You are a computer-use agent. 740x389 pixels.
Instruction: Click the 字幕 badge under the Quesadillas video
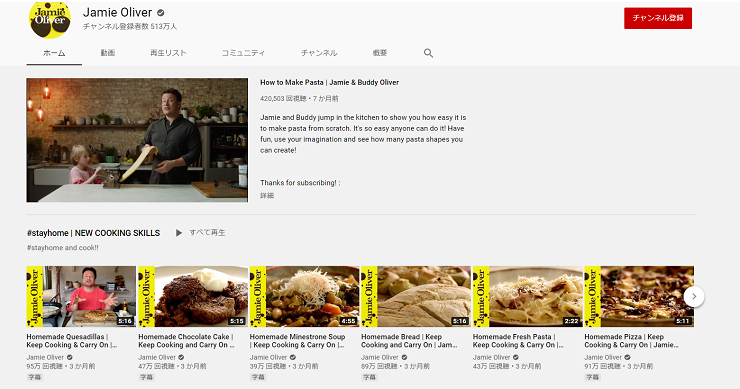(34, 377)
